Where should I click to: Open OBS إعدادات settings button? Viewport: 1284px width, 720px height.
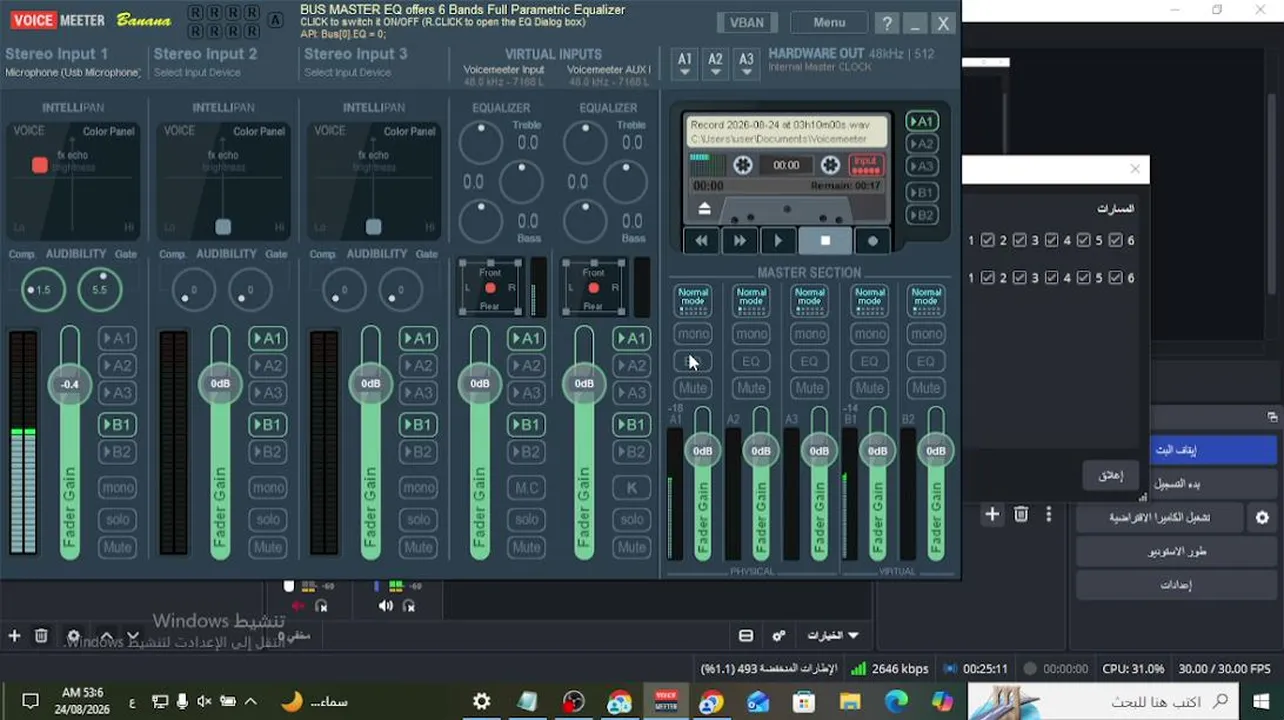pos(1177,586)
